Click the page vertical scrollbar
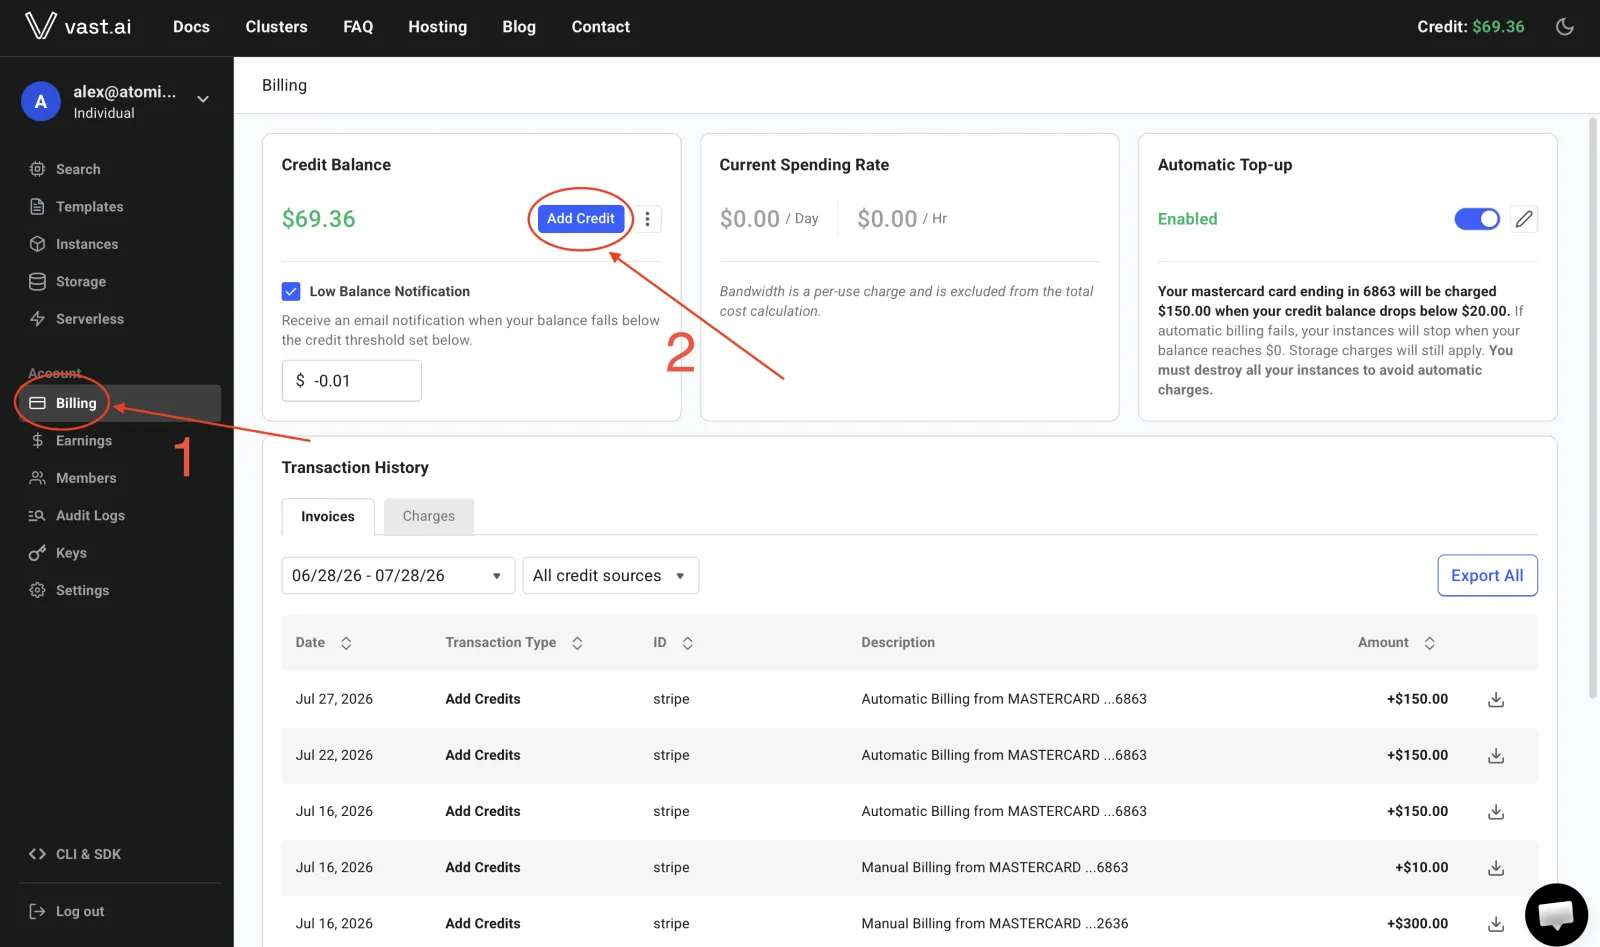Viewport: 1600px width, 947px height. click(1593, 408)
